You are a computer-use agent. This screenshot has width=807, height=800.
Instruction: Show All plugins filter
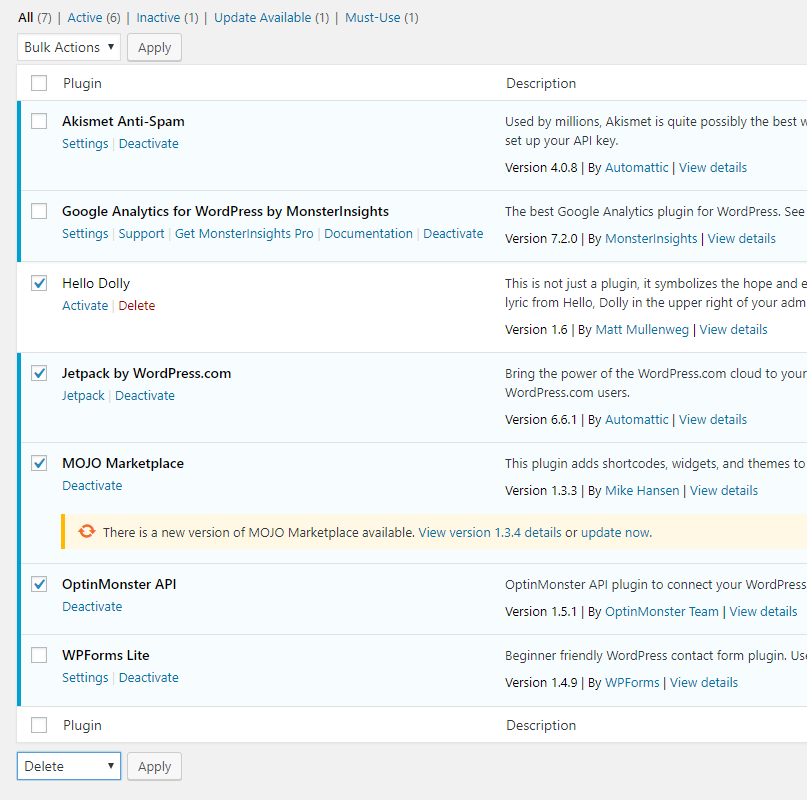34,18
